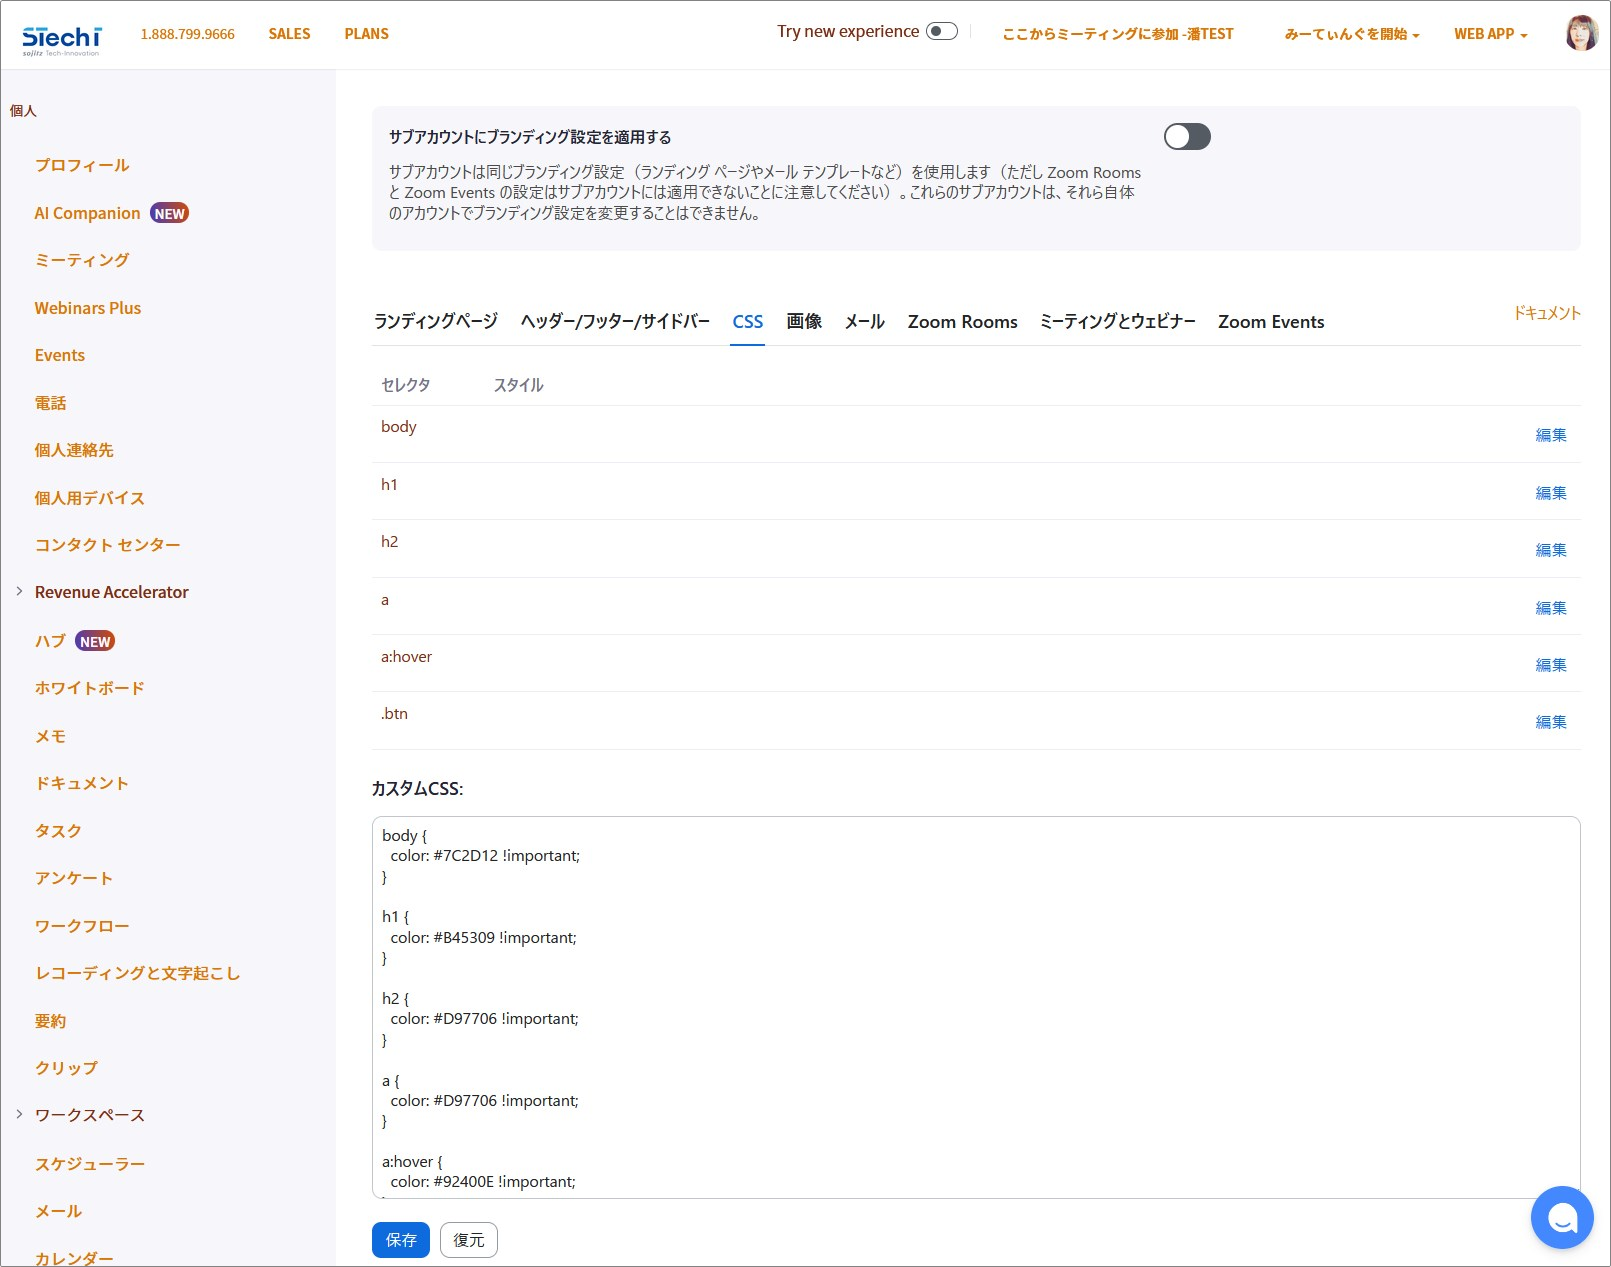Edit the a:hover selector row
Screen dimensions: 1611x1267
click(x=1551, y=665)
